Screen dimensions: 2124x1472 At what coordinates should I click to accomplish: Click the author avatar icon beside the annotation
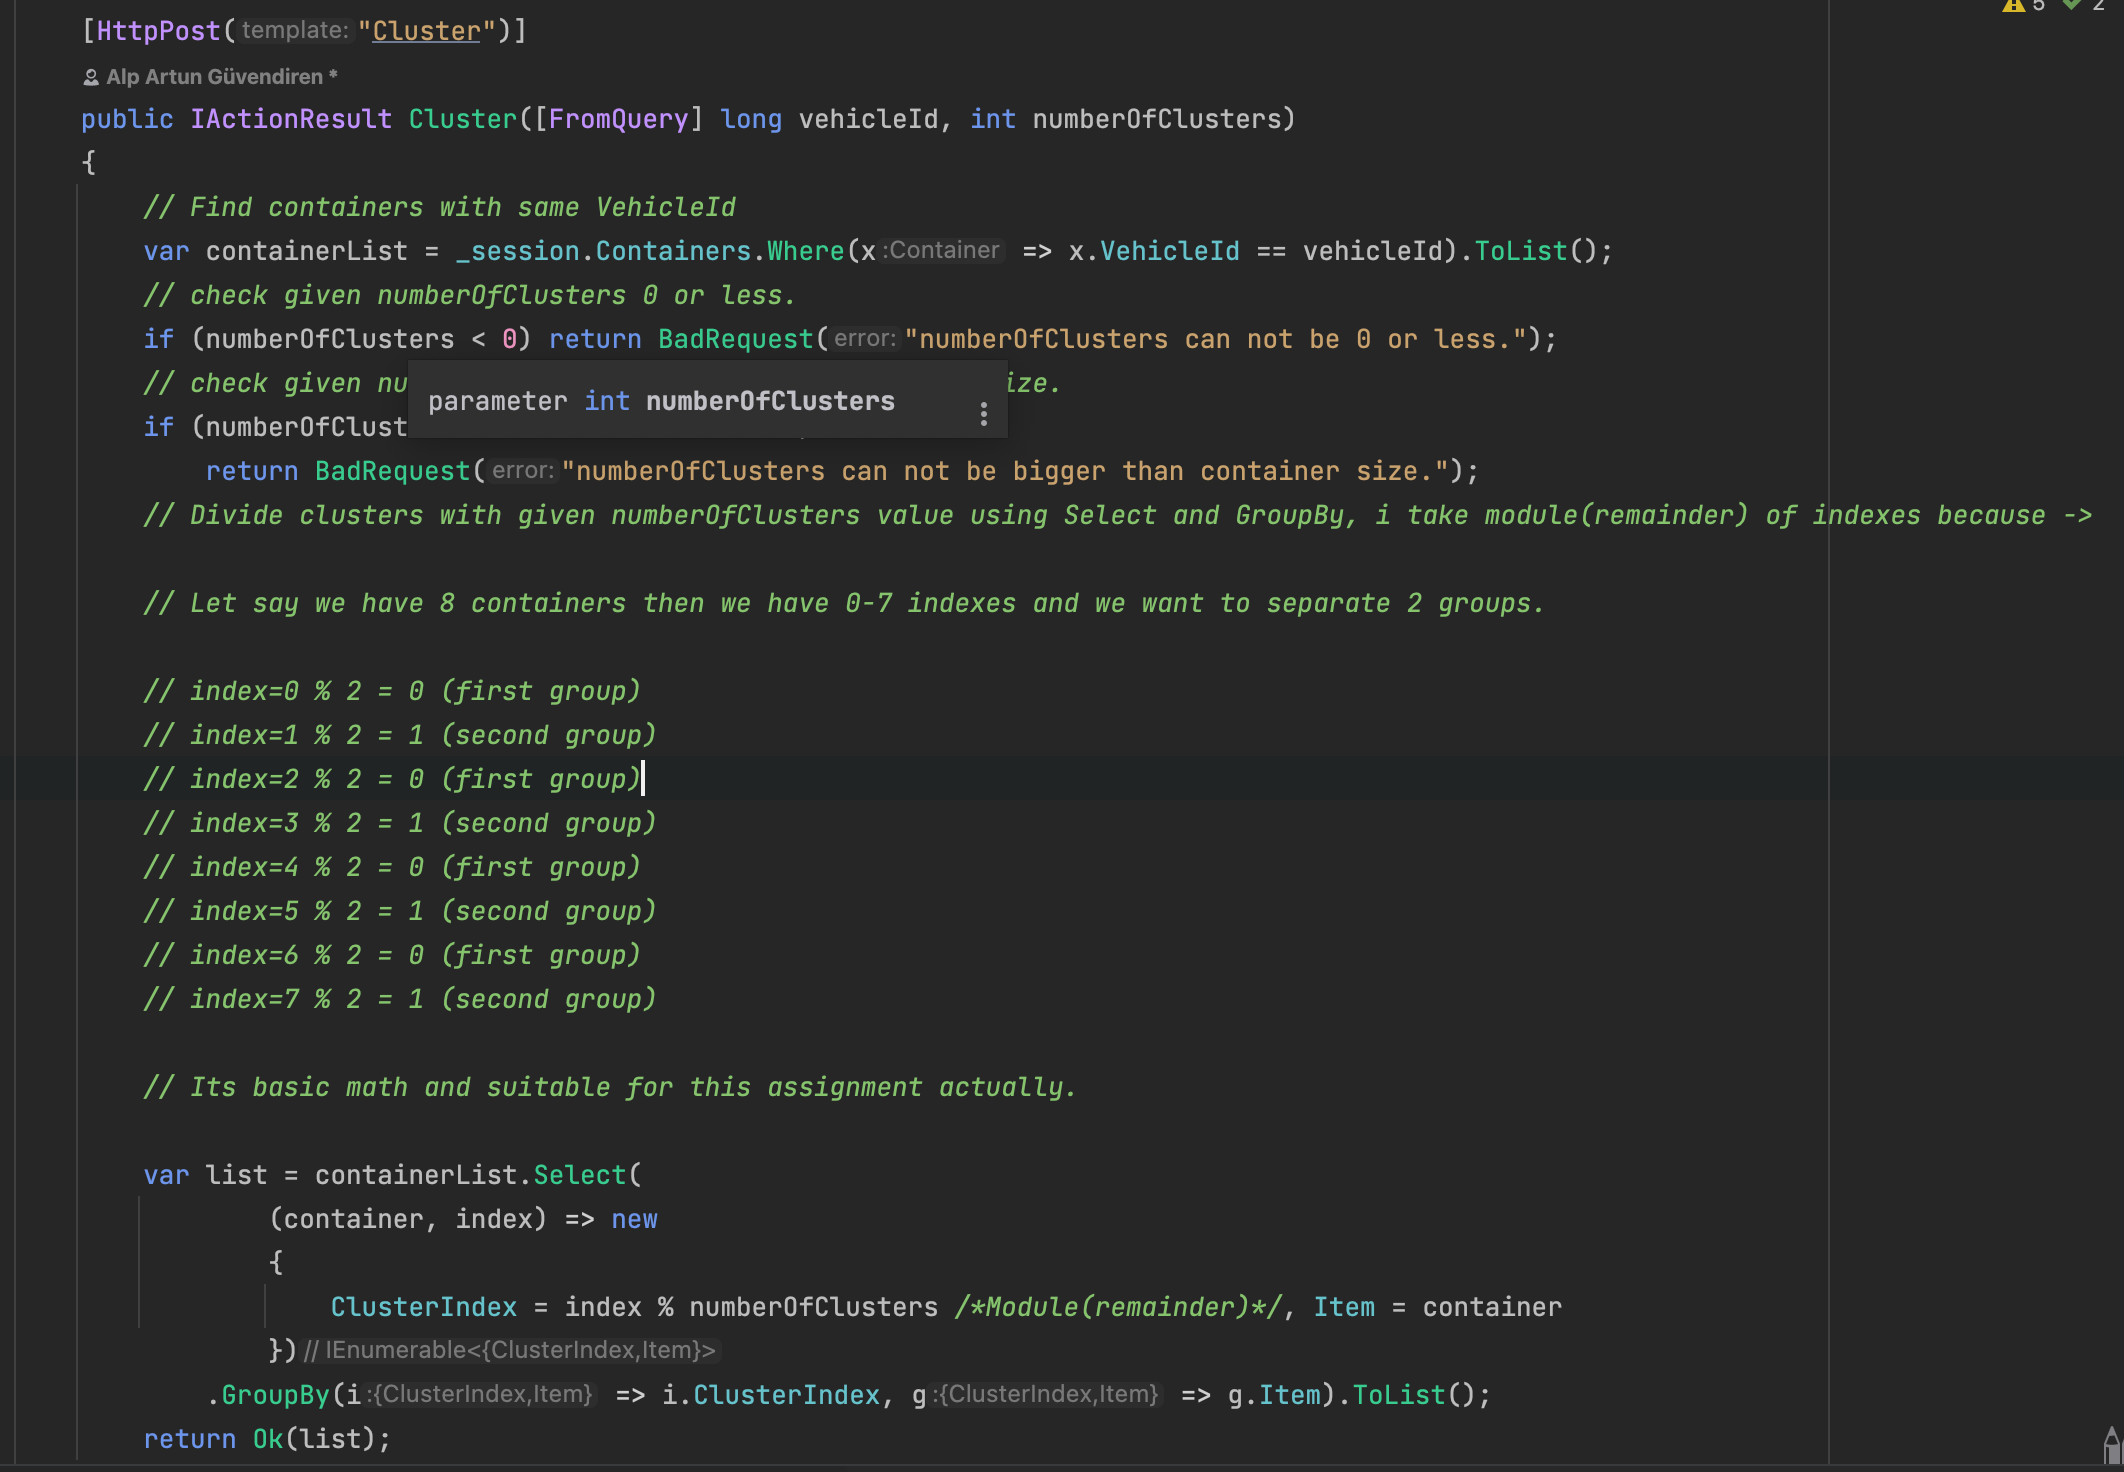point(91,76)
